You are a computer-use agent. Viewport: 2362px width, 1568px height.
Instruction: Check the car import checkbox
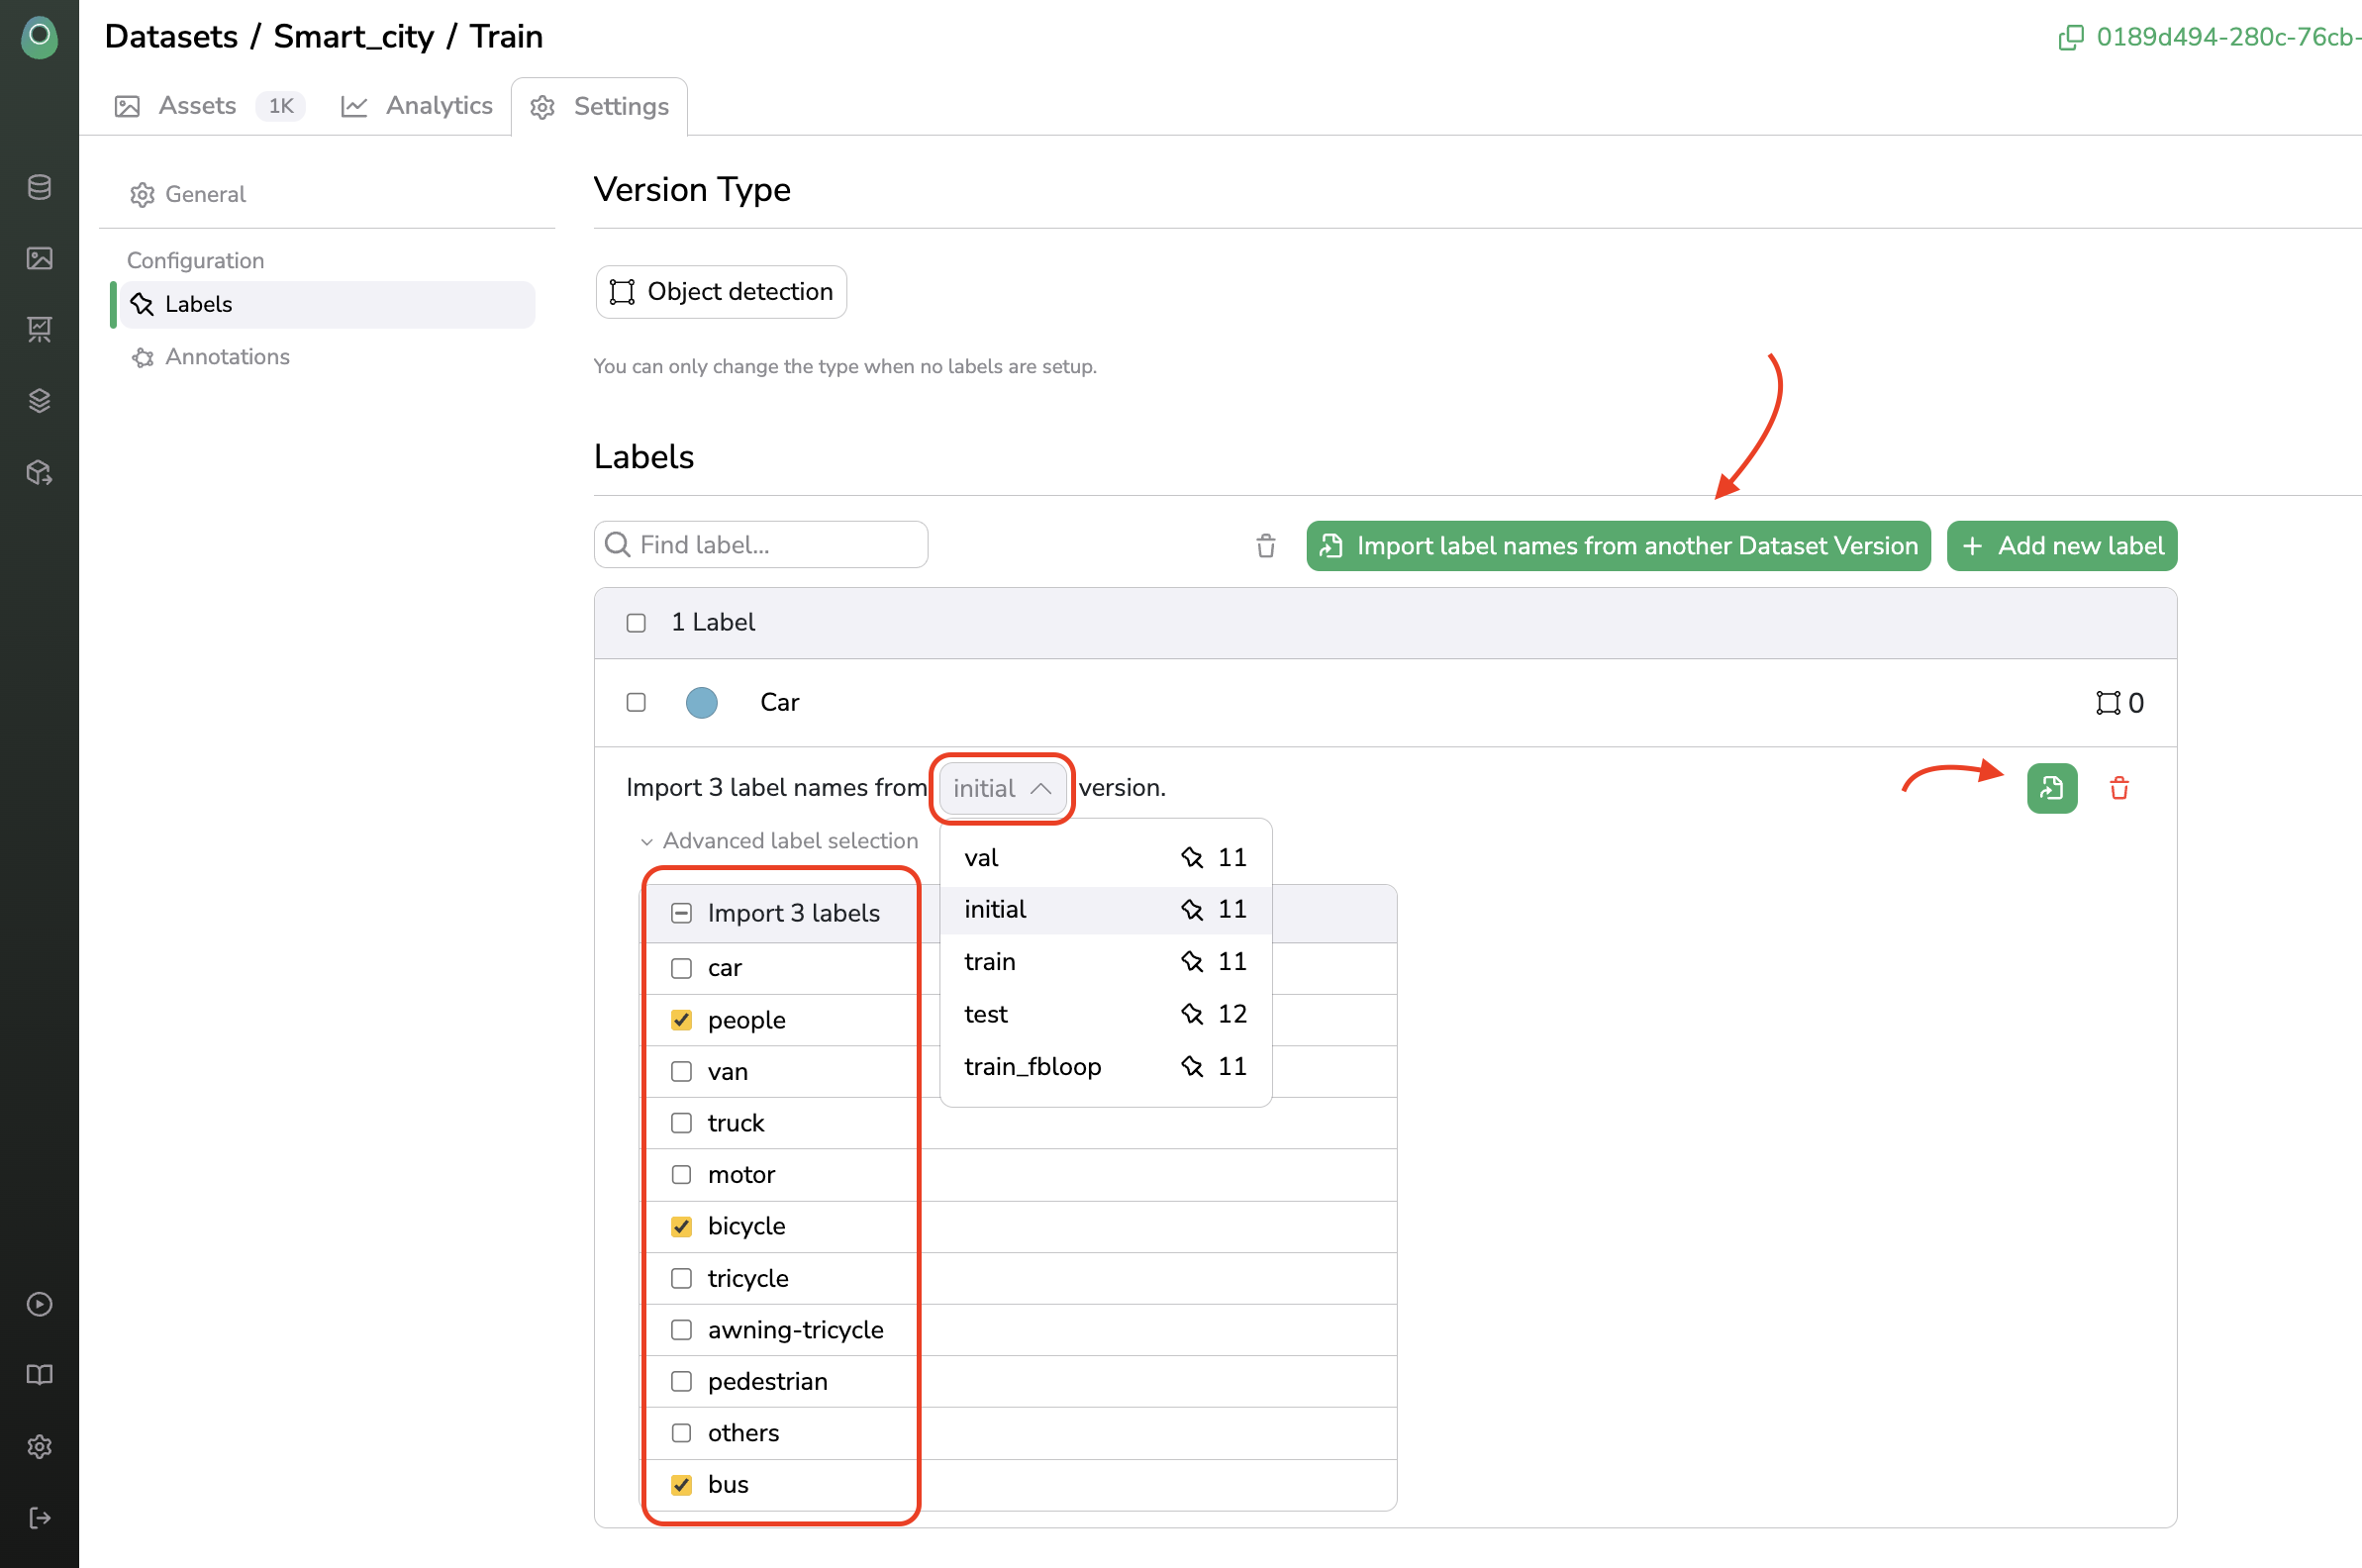[x=681, y=968]
